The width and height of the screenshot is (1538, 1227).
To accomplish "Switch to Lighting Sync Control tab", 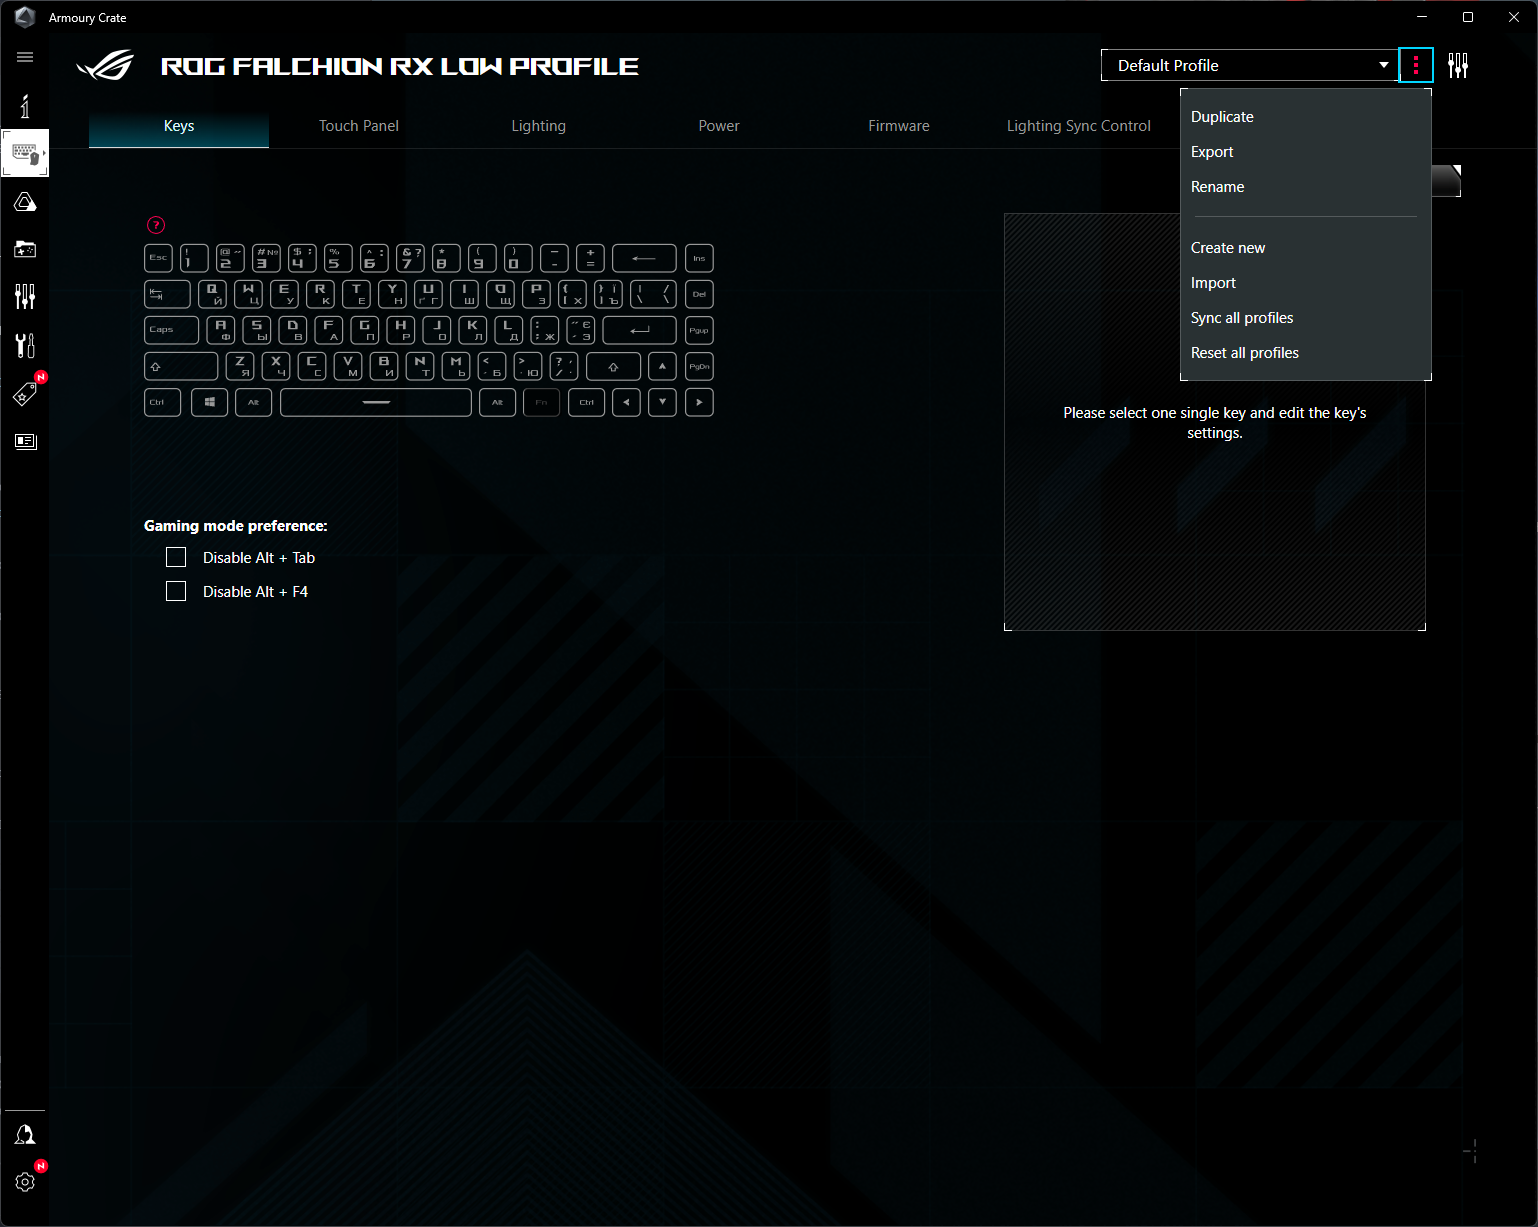I will [1079, 126].
